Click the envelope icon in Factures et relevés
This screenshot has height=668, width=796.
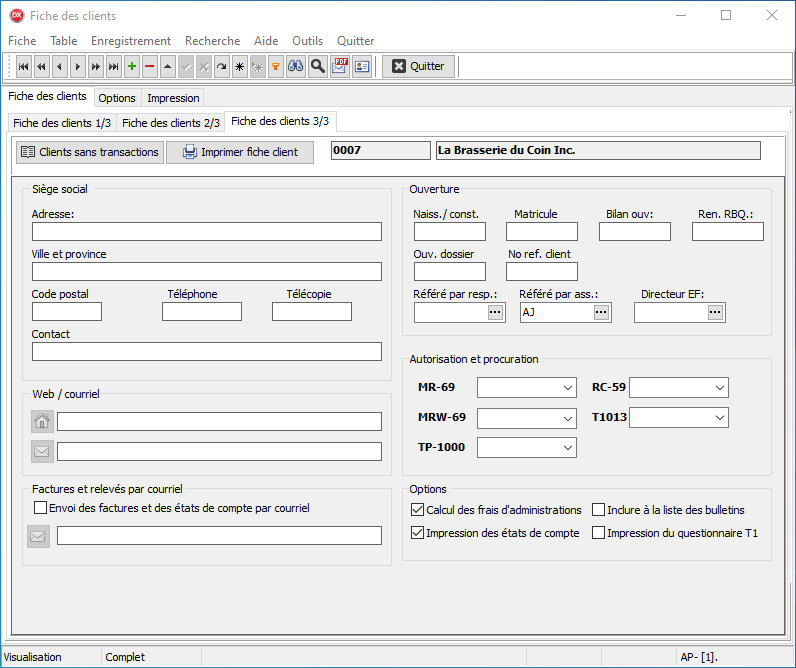[38, 537]
